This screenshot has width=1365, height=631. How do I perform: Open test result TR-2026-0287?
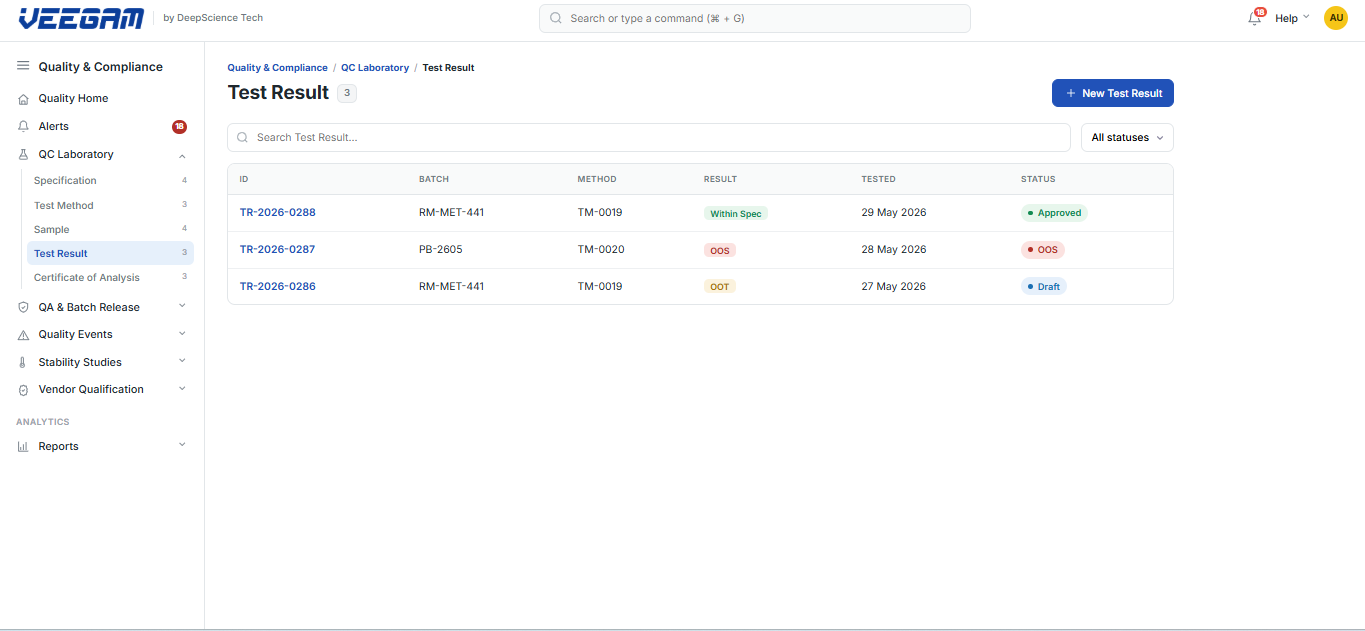(x=278, y=250)
